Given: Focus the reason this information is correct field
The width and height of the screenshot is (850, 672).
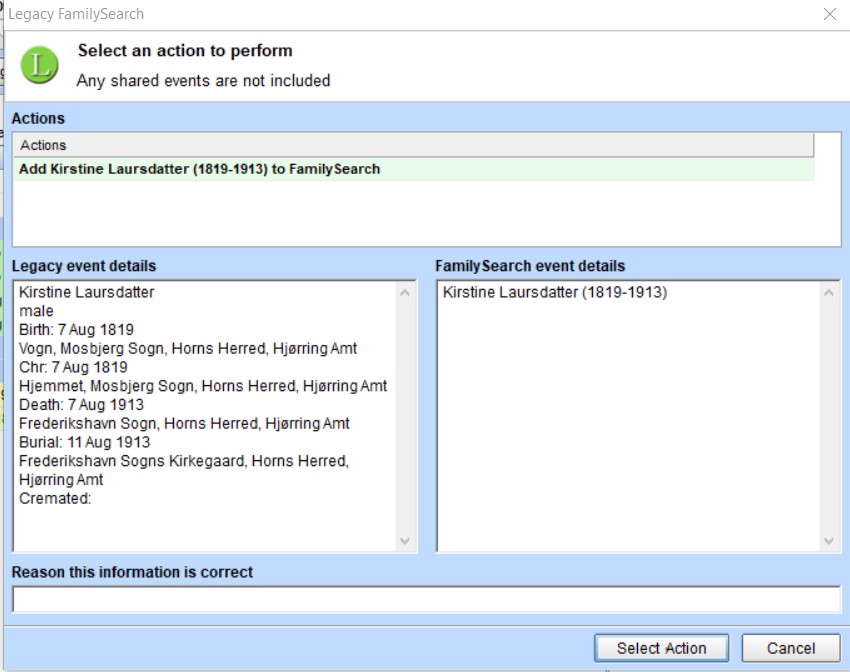Looking at the screenshot, I should pyautogui.click(x=426, y=599).
